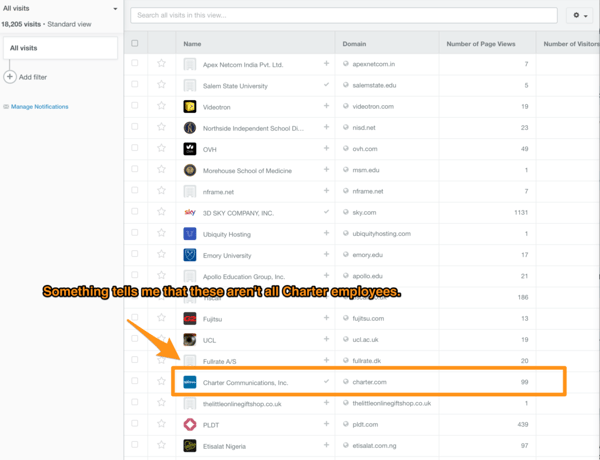Click the fujitsu.com domain cell
600x460 pixels.
pos(368,318)
